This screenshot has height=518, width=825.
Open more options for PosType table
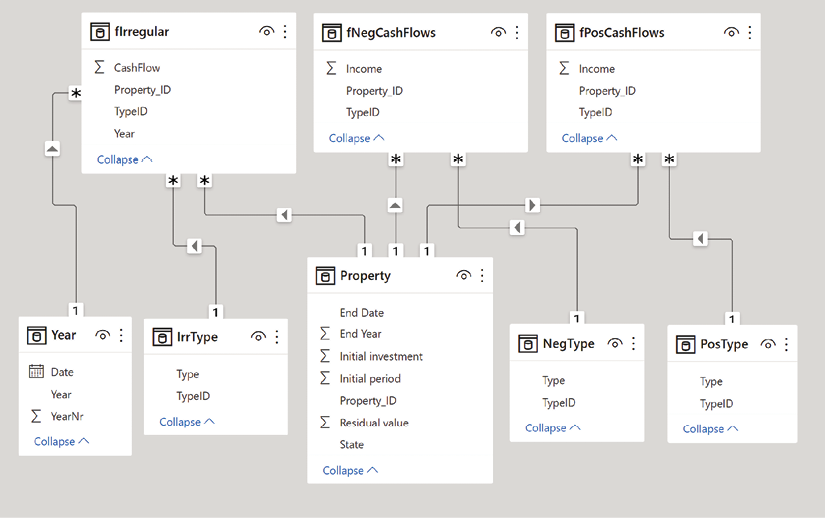click(x=786, y=345)
